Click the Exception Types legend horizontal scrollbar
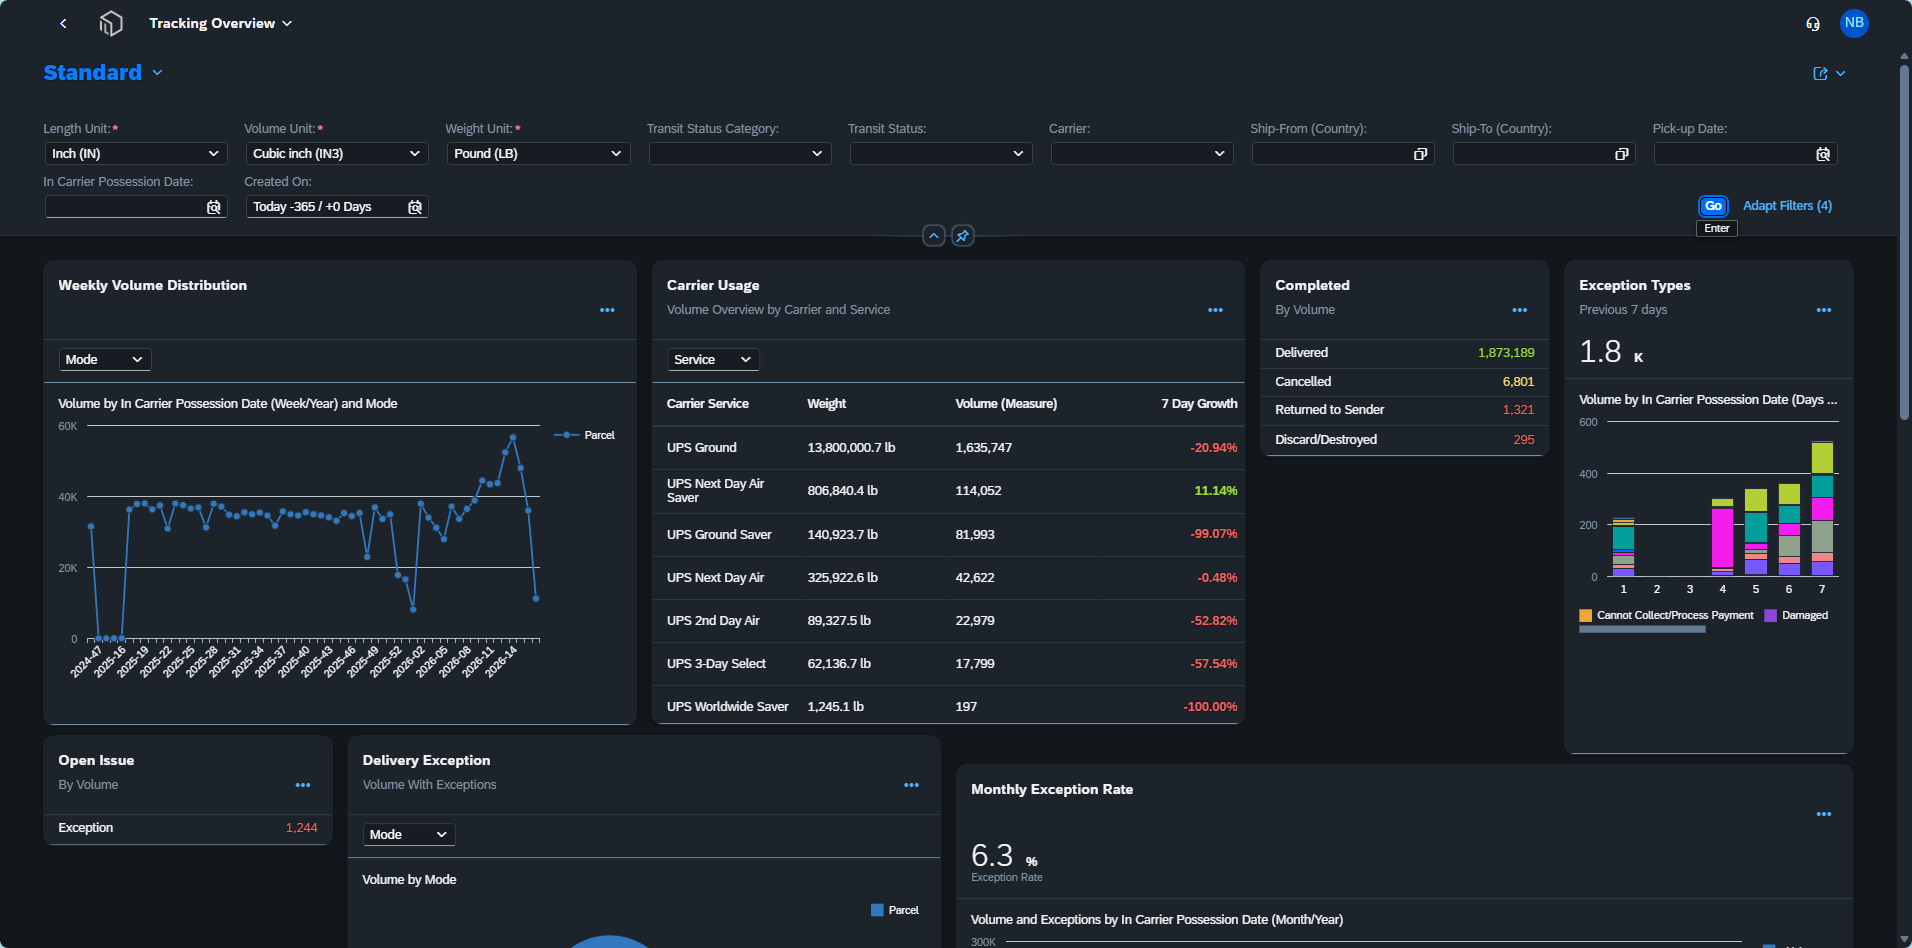 1642,629
